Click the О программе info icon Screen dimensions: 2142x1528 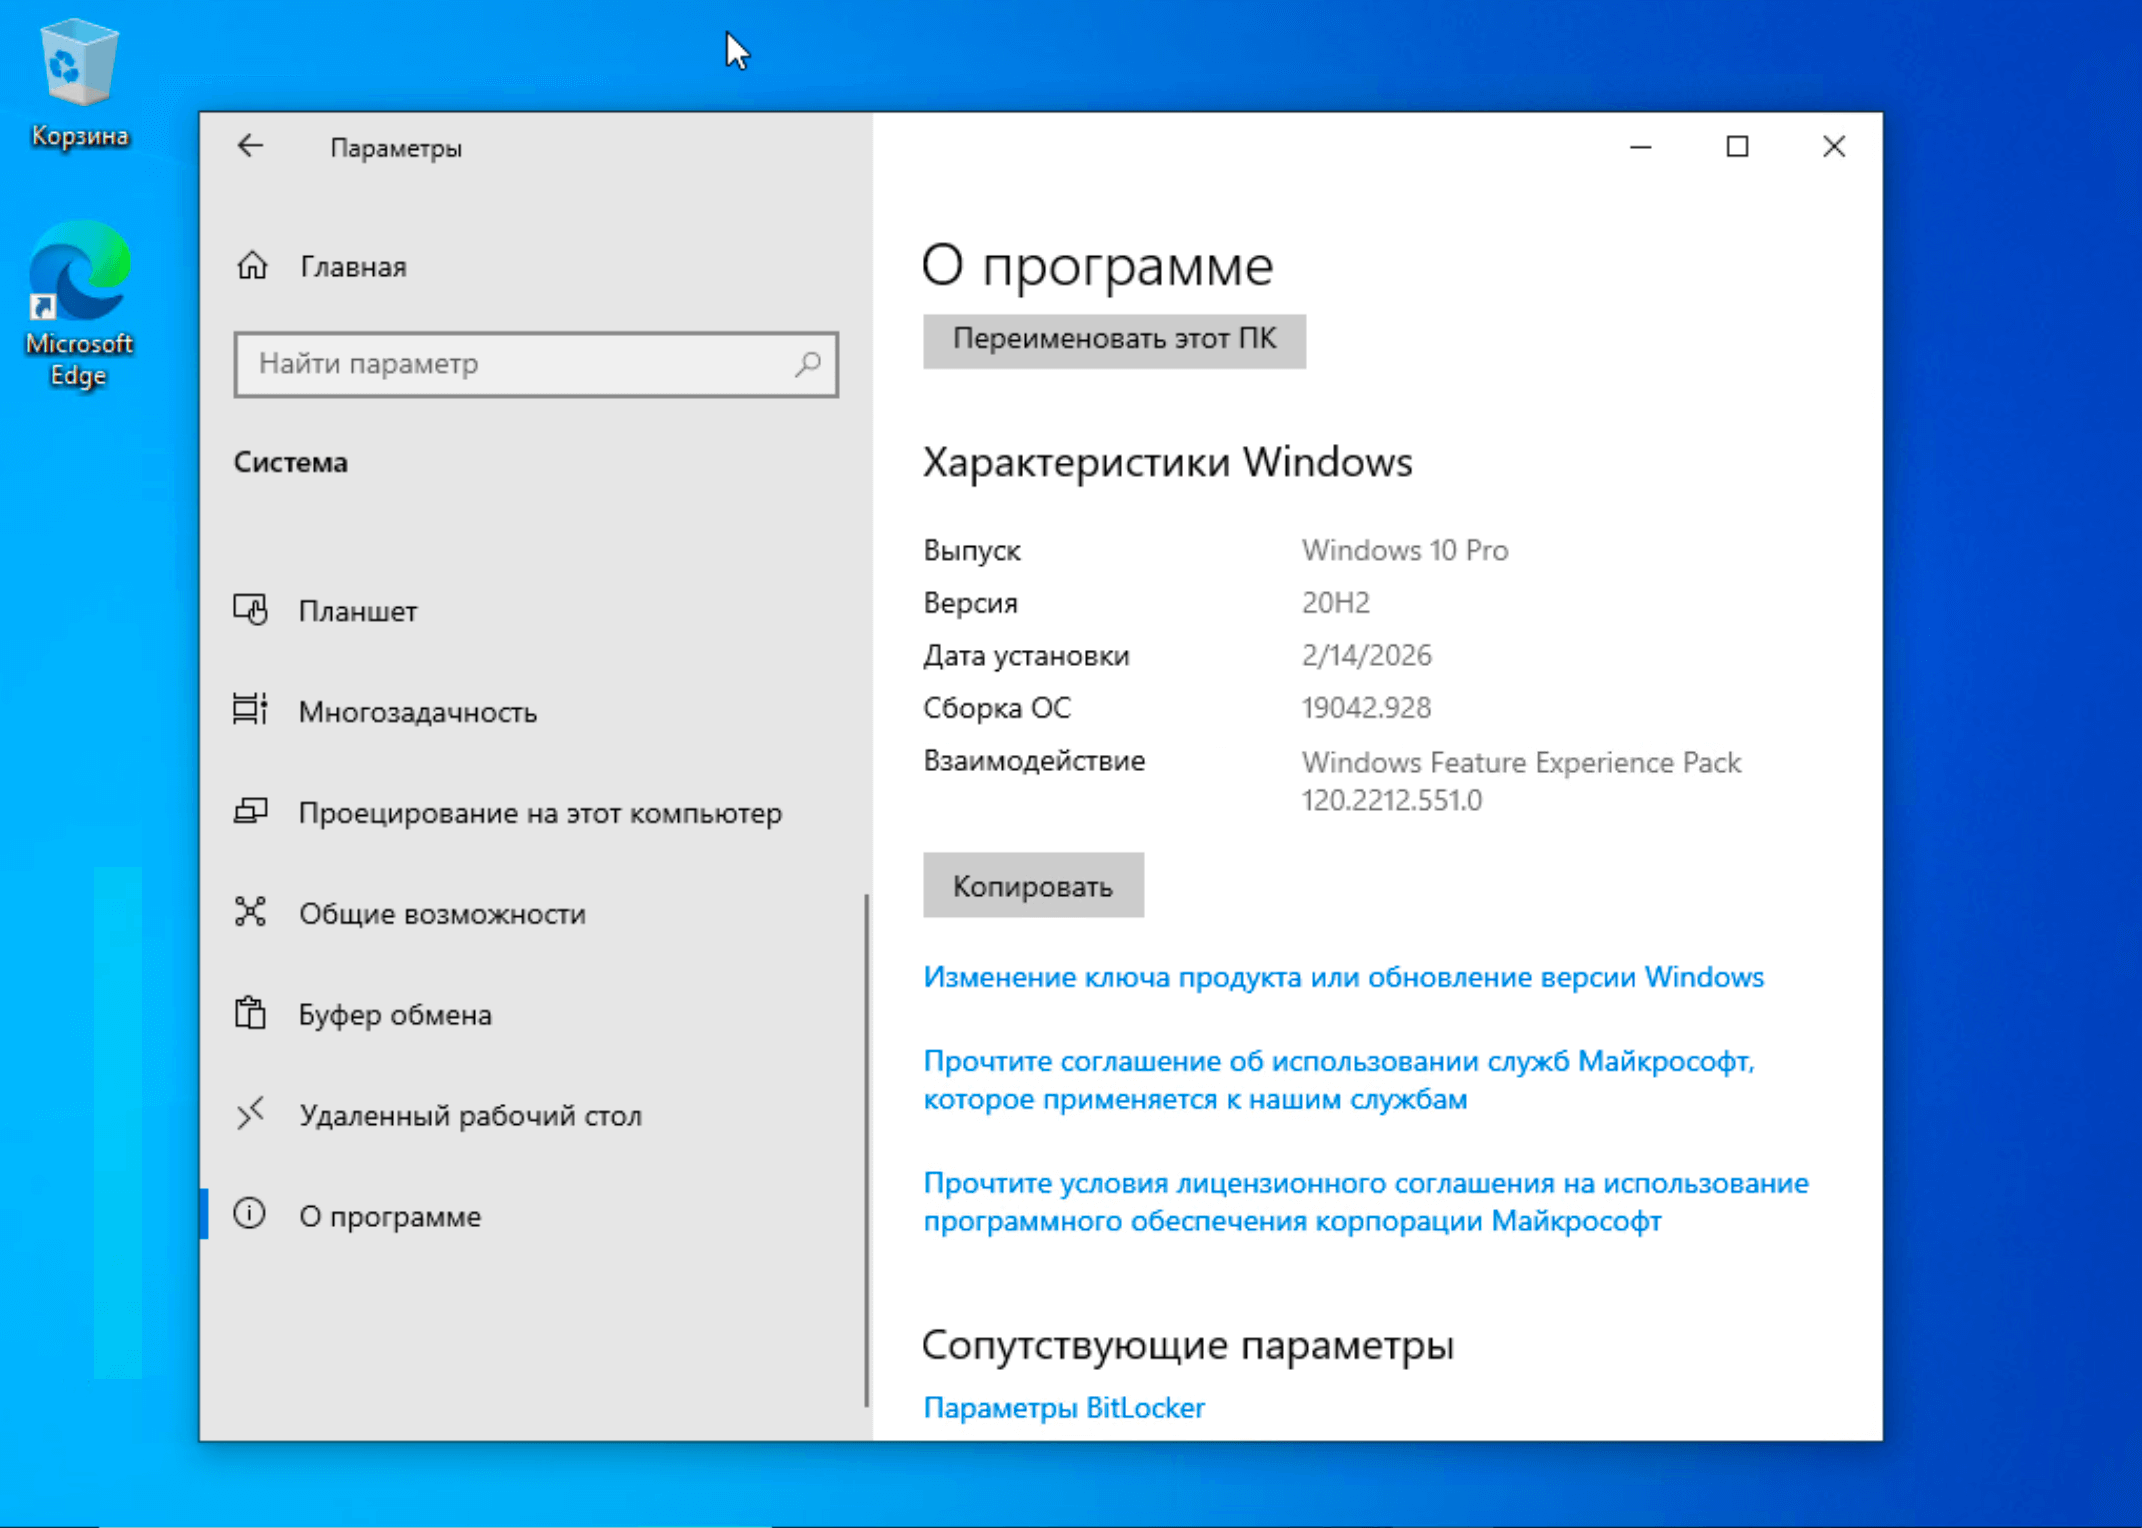pos(250,1214)
